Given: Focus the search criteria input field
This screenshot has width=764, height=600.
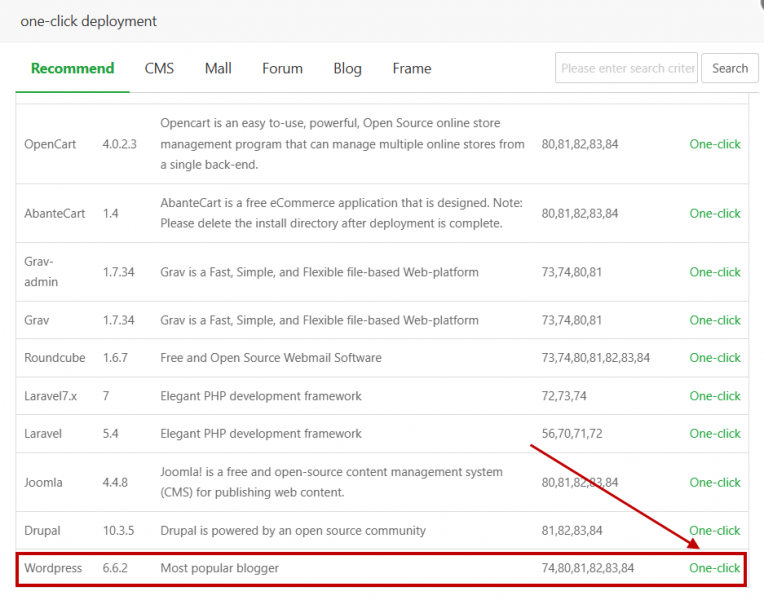Looking at the screenshot, I should click(626, 68).
